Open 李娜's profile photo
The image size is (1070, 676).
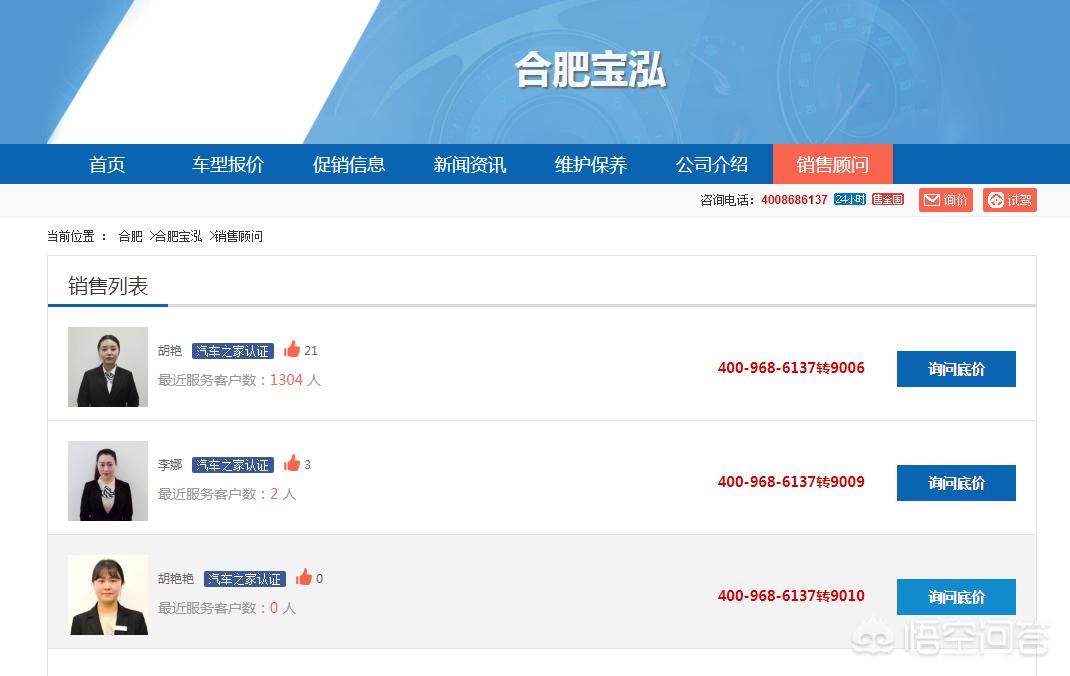pyautogui.click(x=108, y=481)
